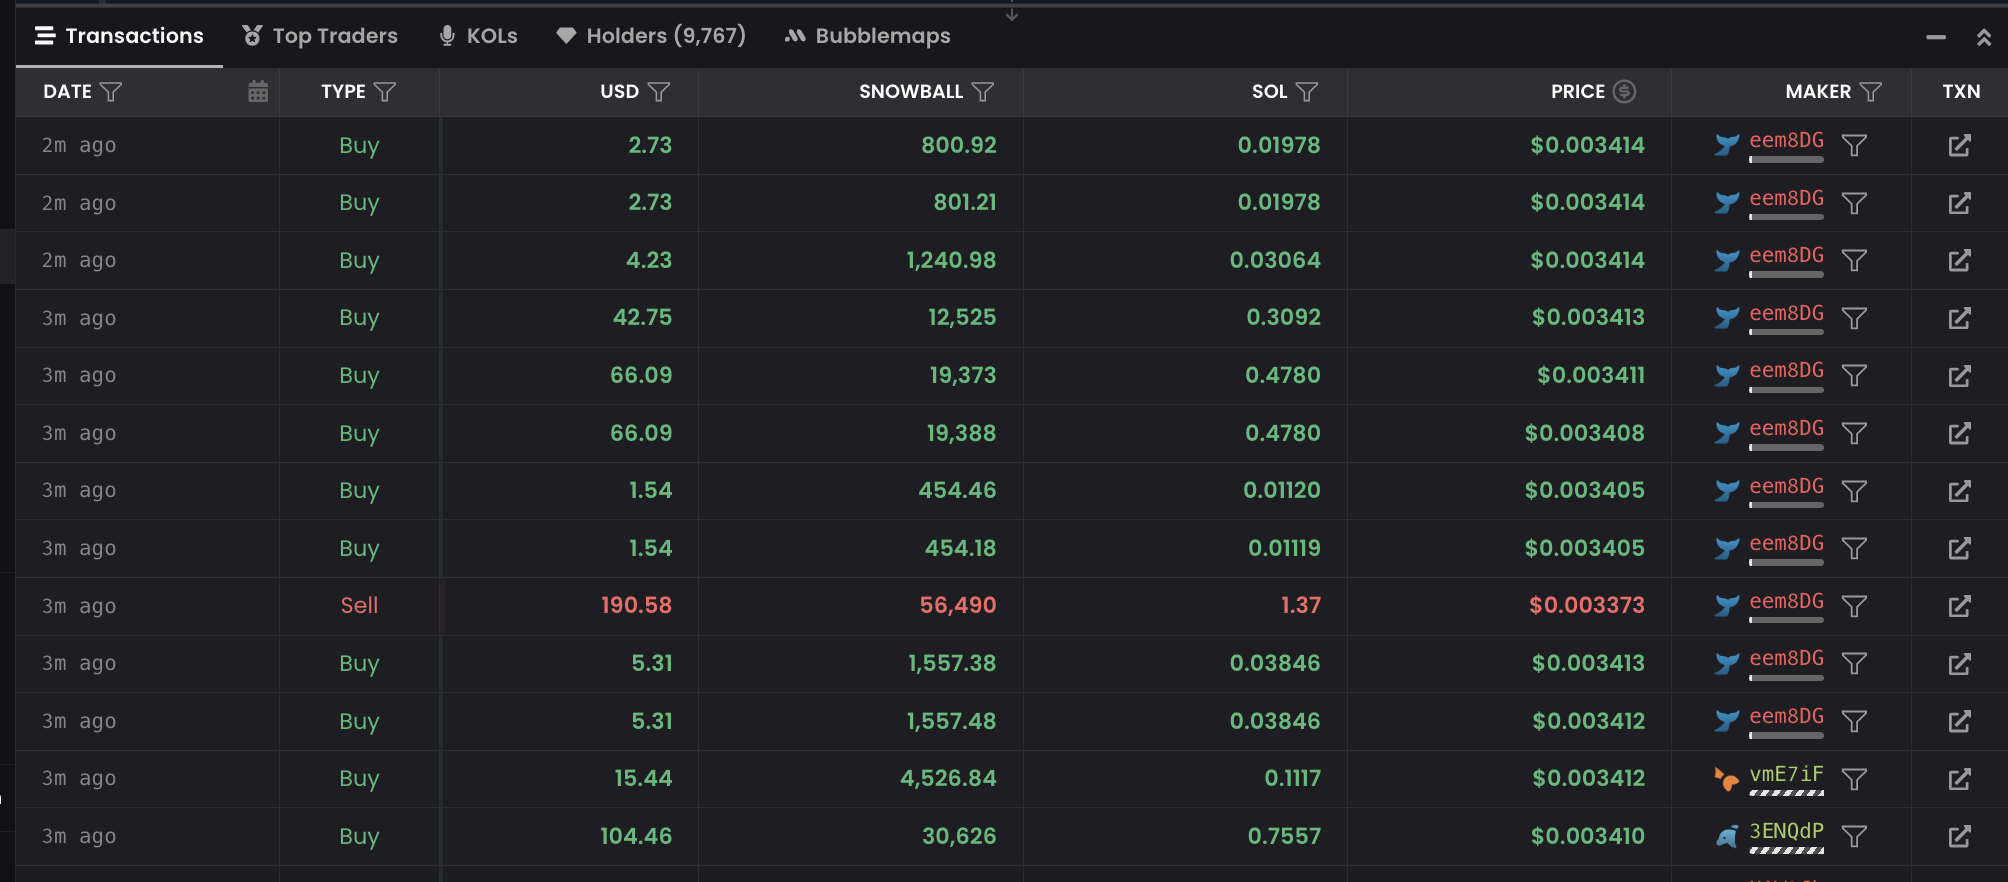Toggle PRICE column currency display icon
The width and height of the screenshot is (2008, 882).
pos(1625,92)
